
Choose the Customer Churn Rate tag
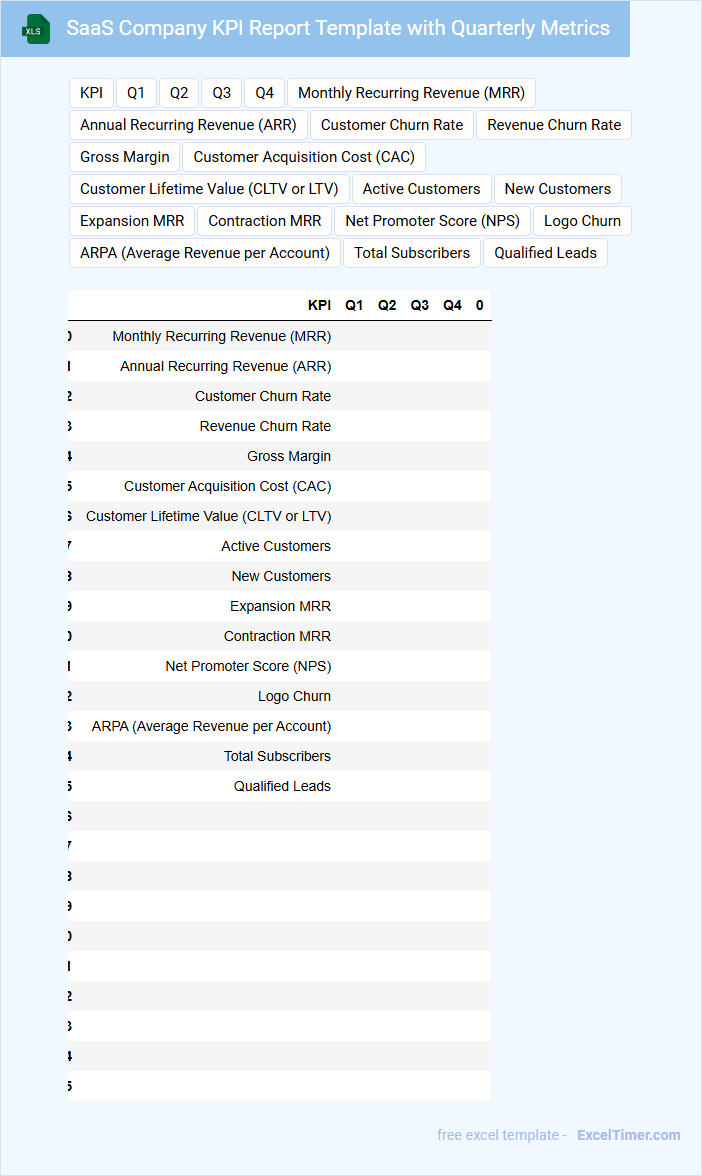[x=392, y=125]
